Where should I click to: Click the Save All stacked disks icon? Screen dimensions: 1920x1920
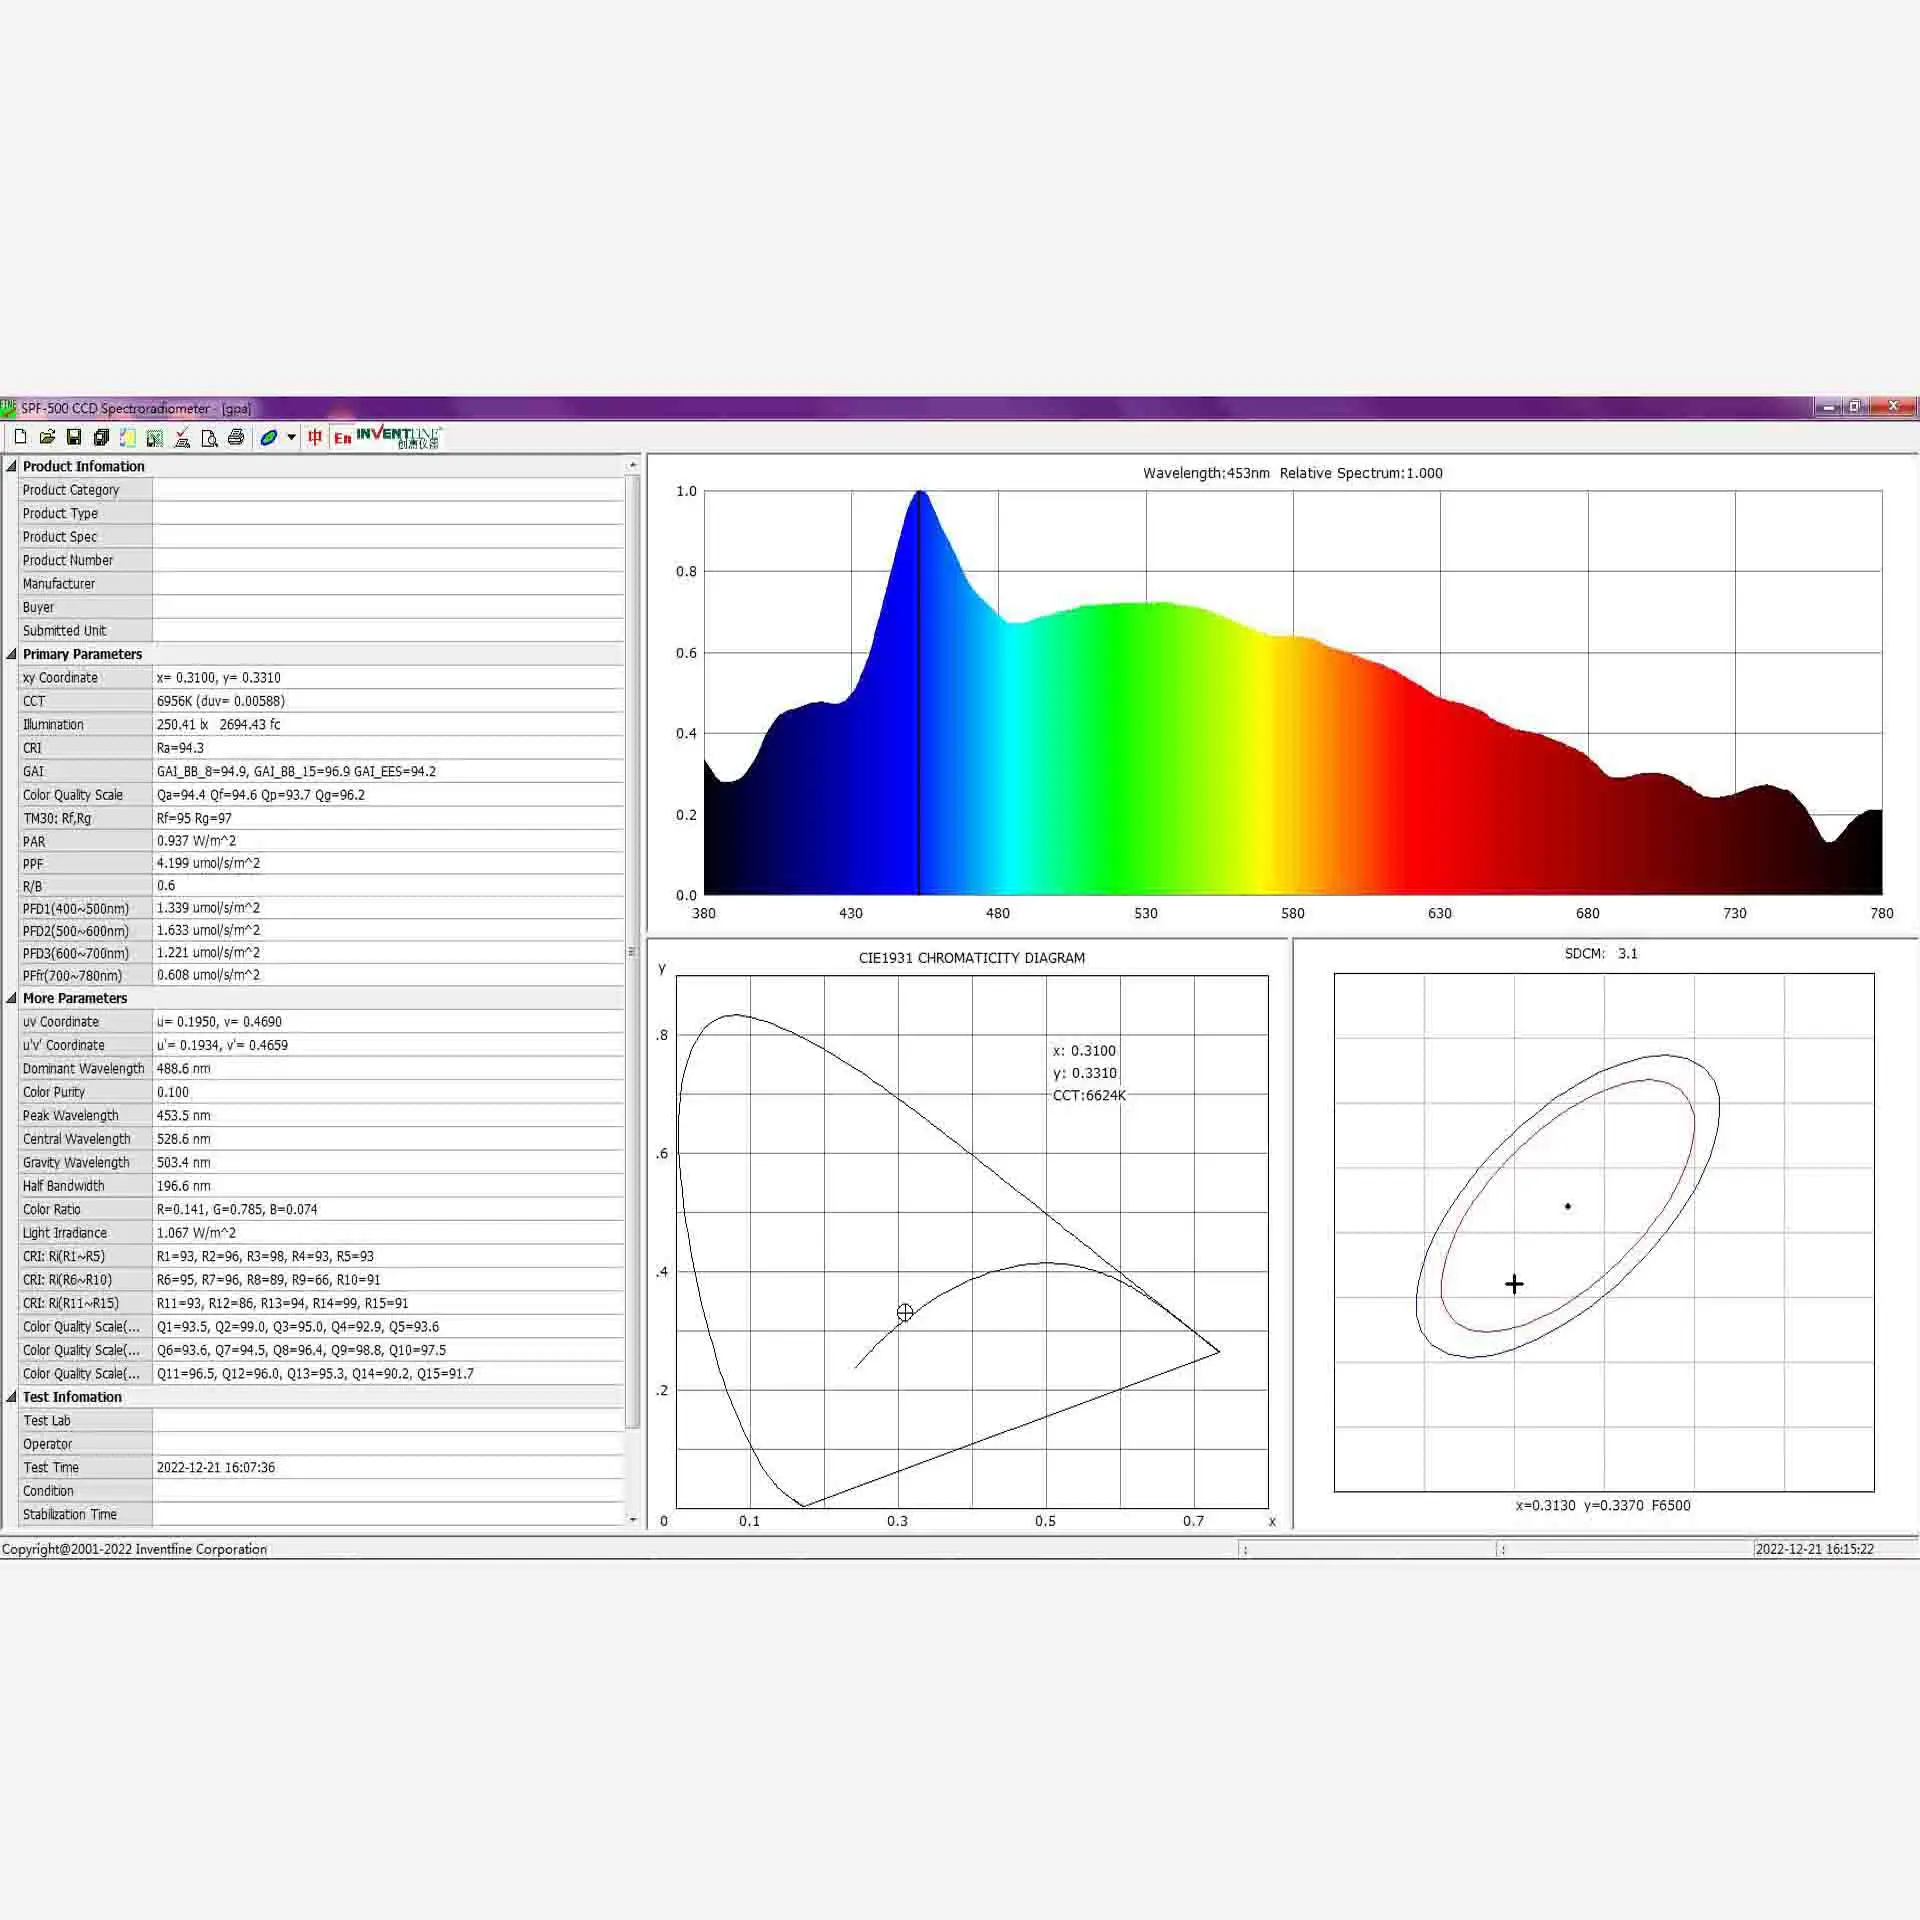(101, 437)
